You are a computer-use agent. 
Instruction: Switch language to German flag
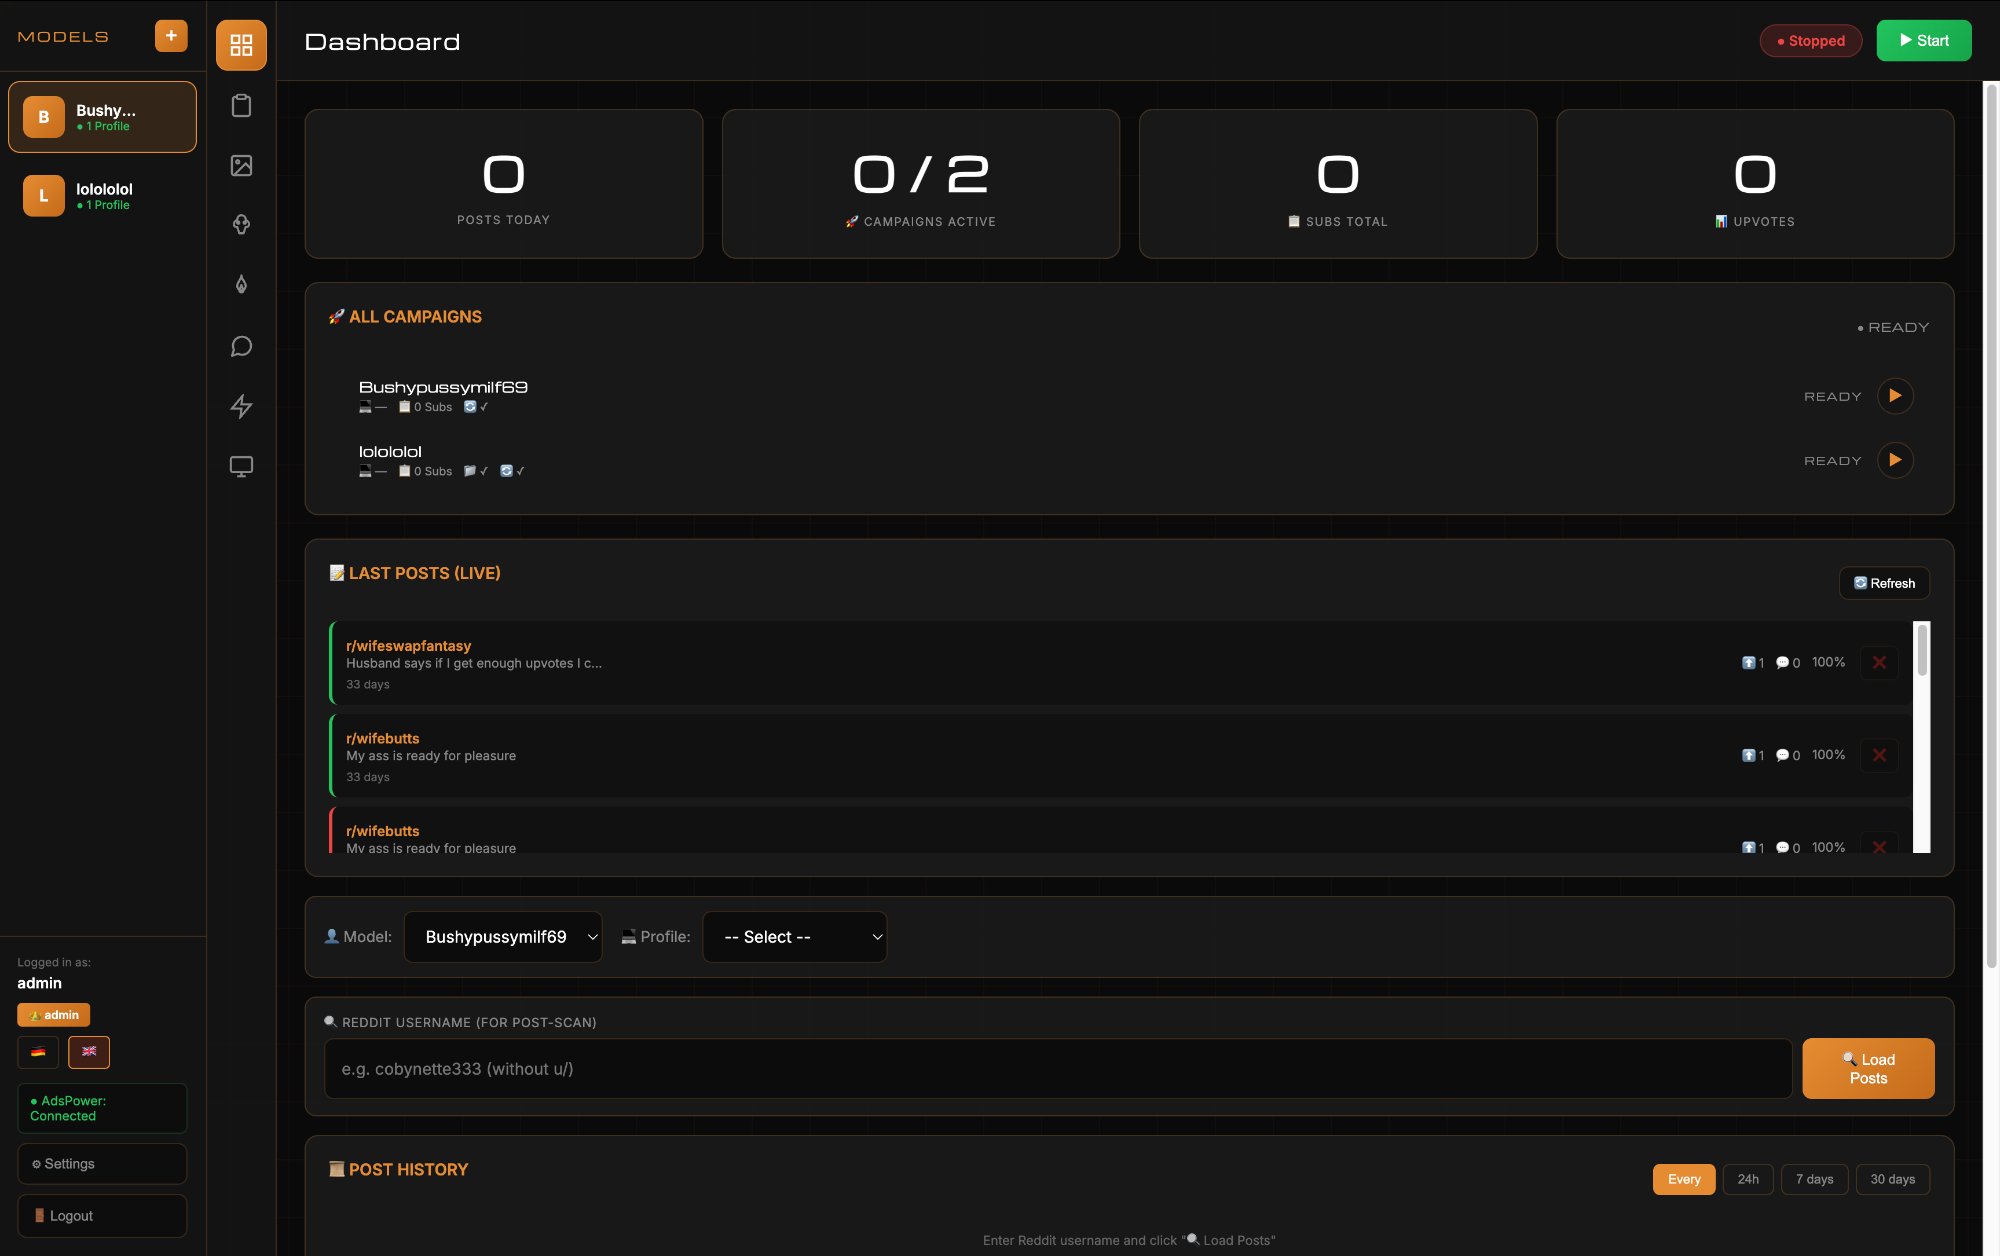point(37,1052)
